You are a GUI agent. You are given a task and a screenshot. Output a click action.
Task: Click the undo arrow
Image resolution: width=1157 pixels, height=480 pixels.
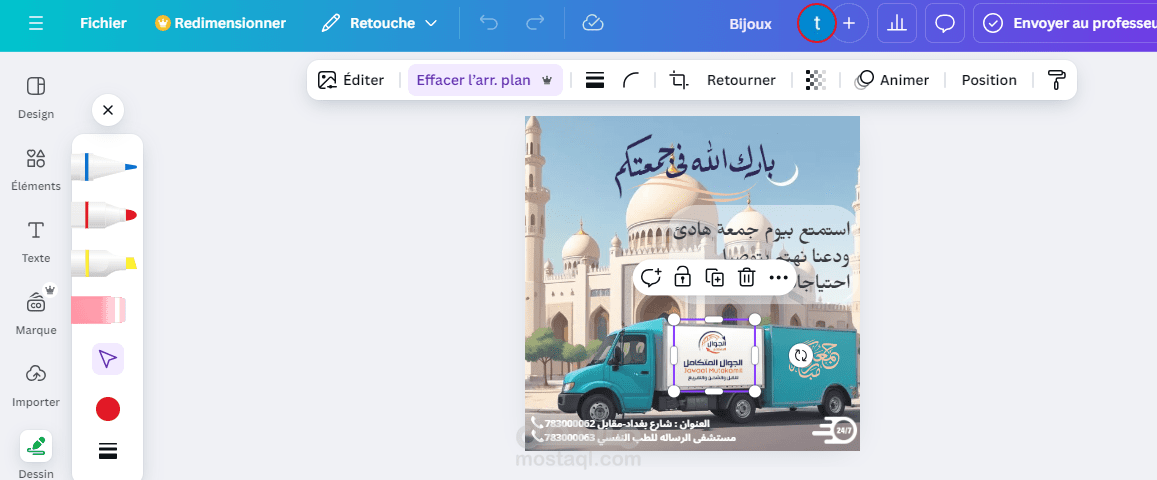(x=488, y=24)
